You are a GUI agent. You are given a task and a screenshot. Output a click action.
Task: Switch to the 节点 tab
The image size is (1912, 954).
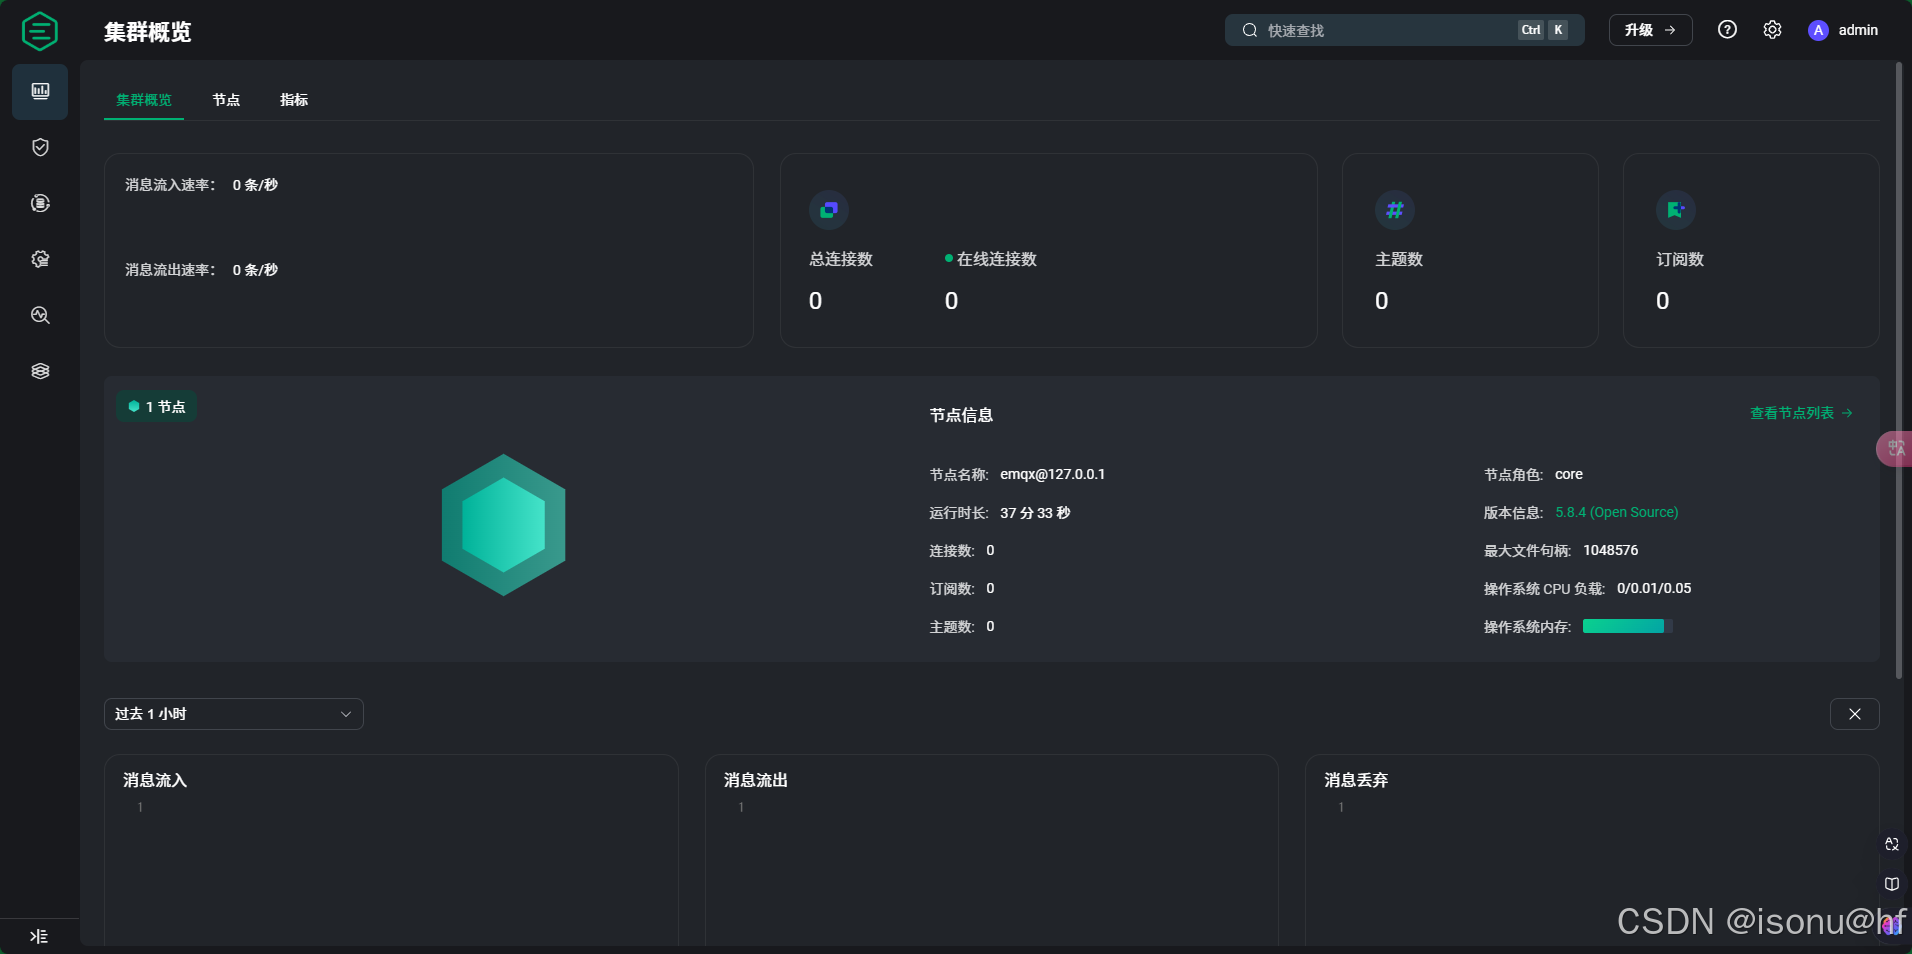(226, 100)
